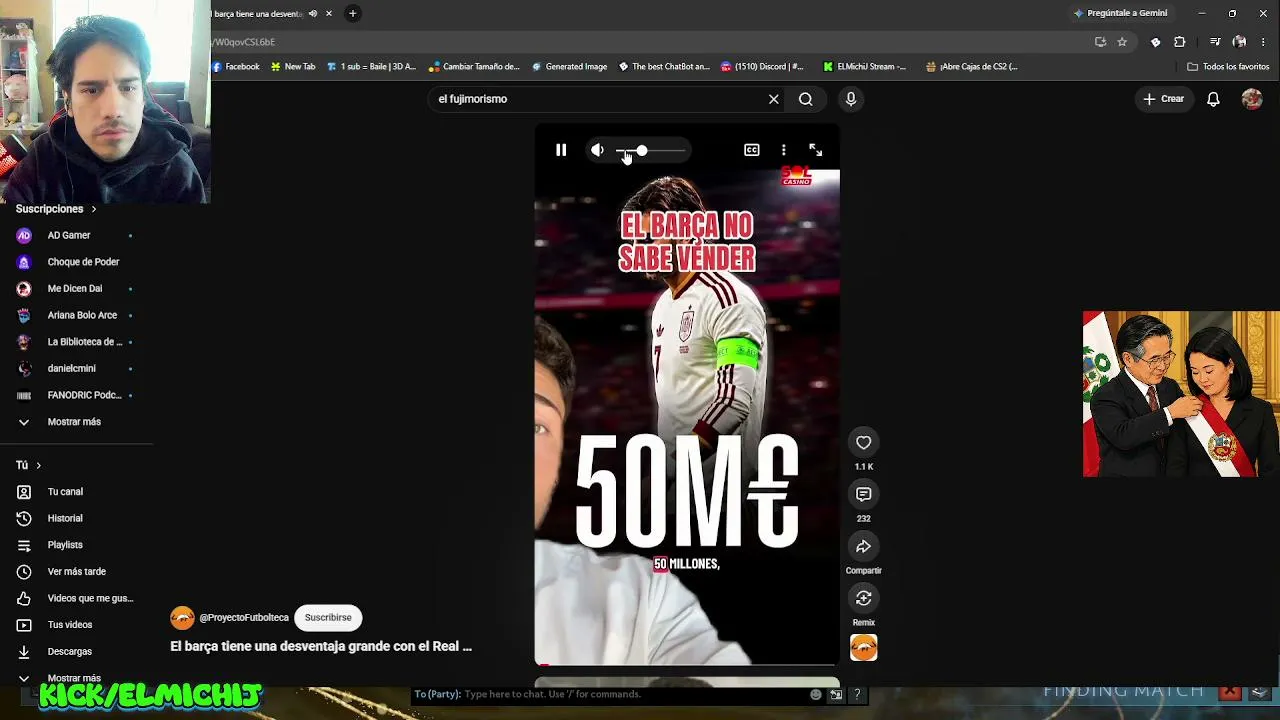Open the browser Extensions puzzle icon
Viewport: 1280px width, 720px height.
click(1180, 42)
